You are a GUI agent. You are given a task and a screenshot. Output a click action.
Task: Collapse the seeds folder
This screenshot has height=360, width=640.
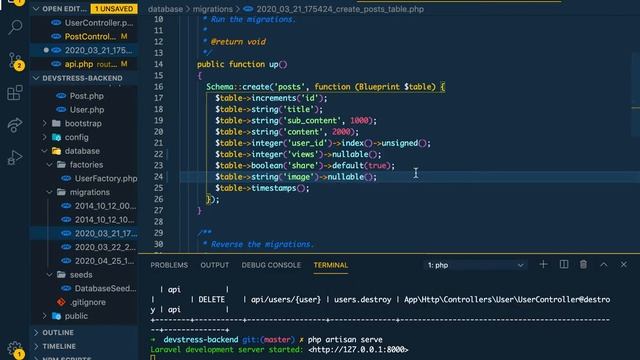click(81, 275)
